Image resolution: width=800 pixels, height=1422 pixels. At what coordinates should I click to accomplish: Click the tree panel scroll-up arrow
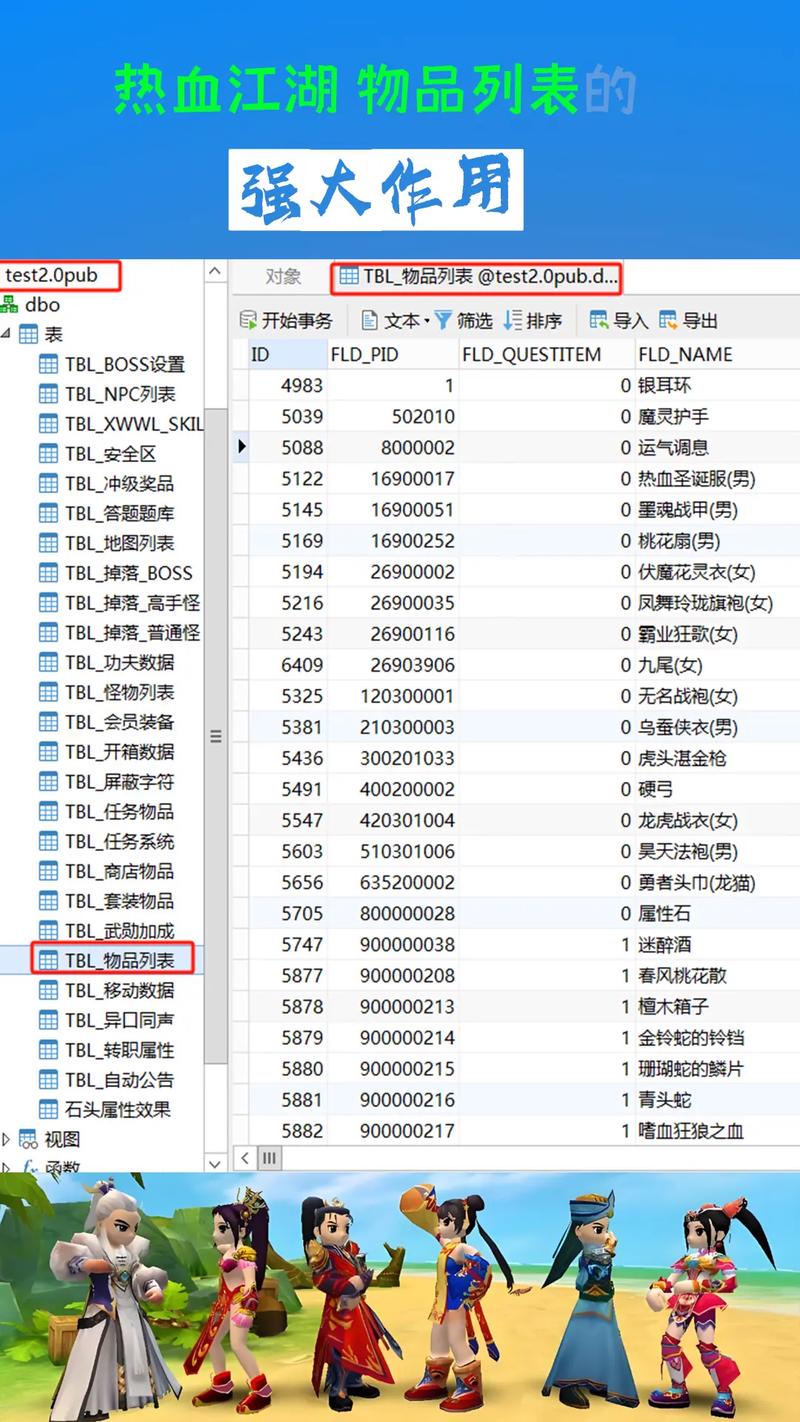click(x=216, y=272)
